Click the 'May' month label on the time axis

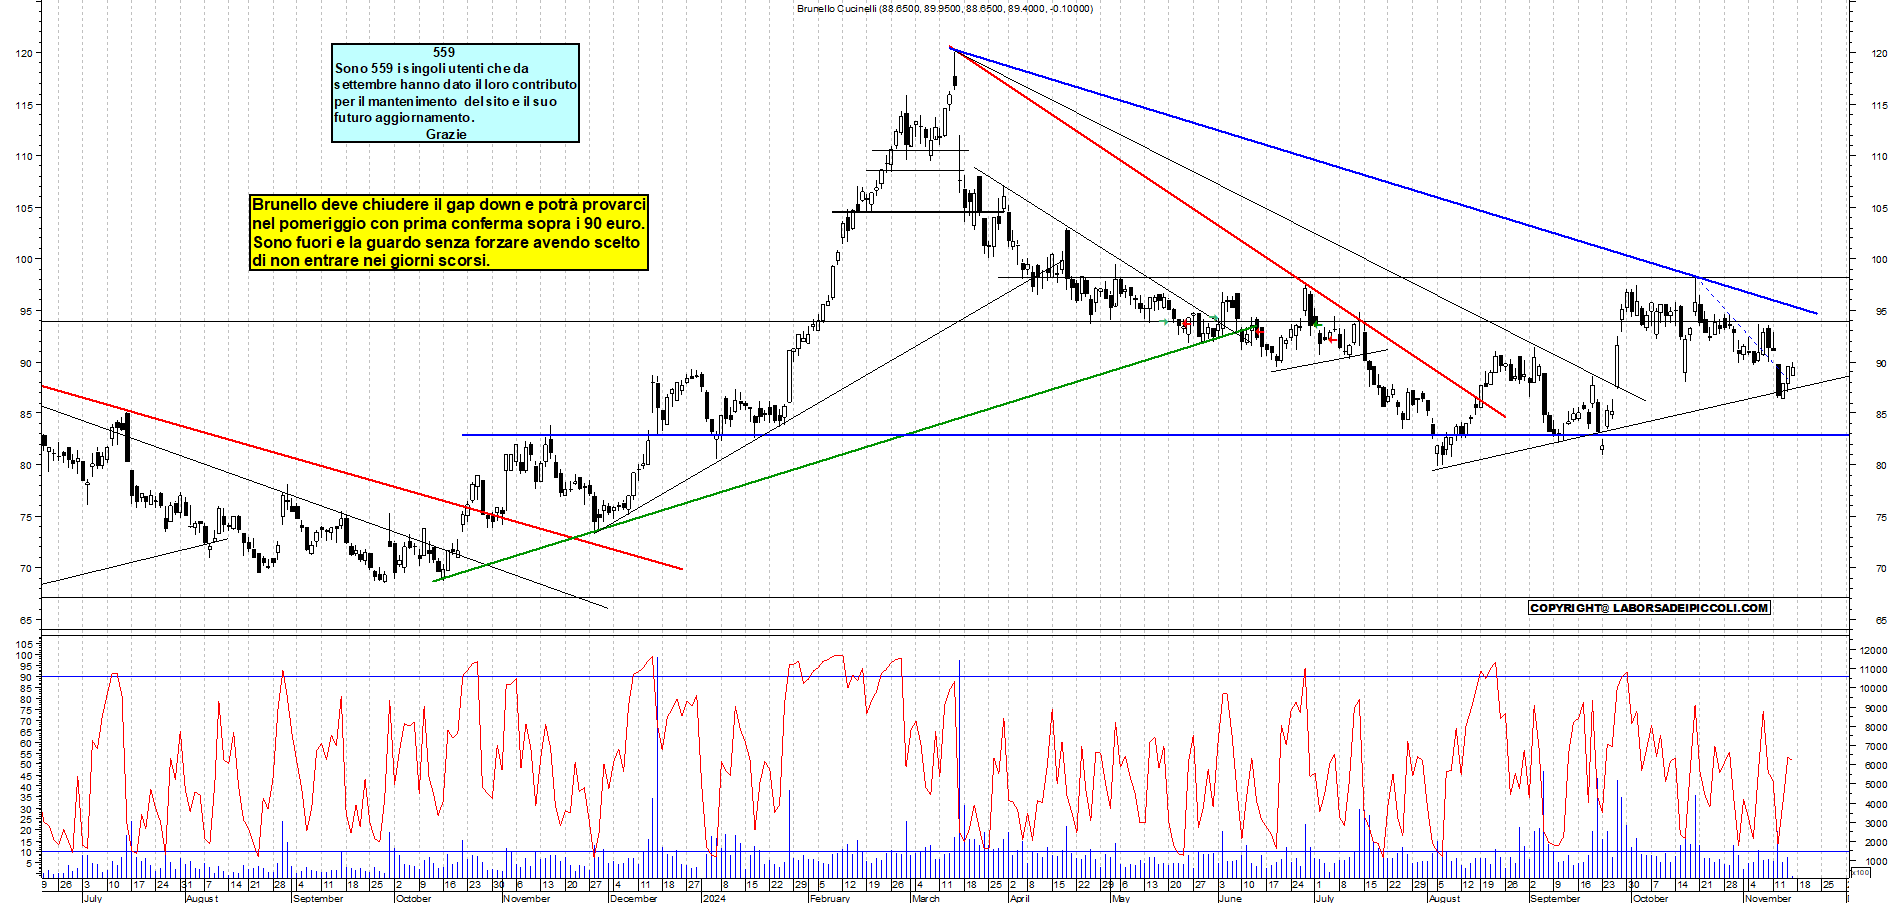click(x=1121, y=898)
